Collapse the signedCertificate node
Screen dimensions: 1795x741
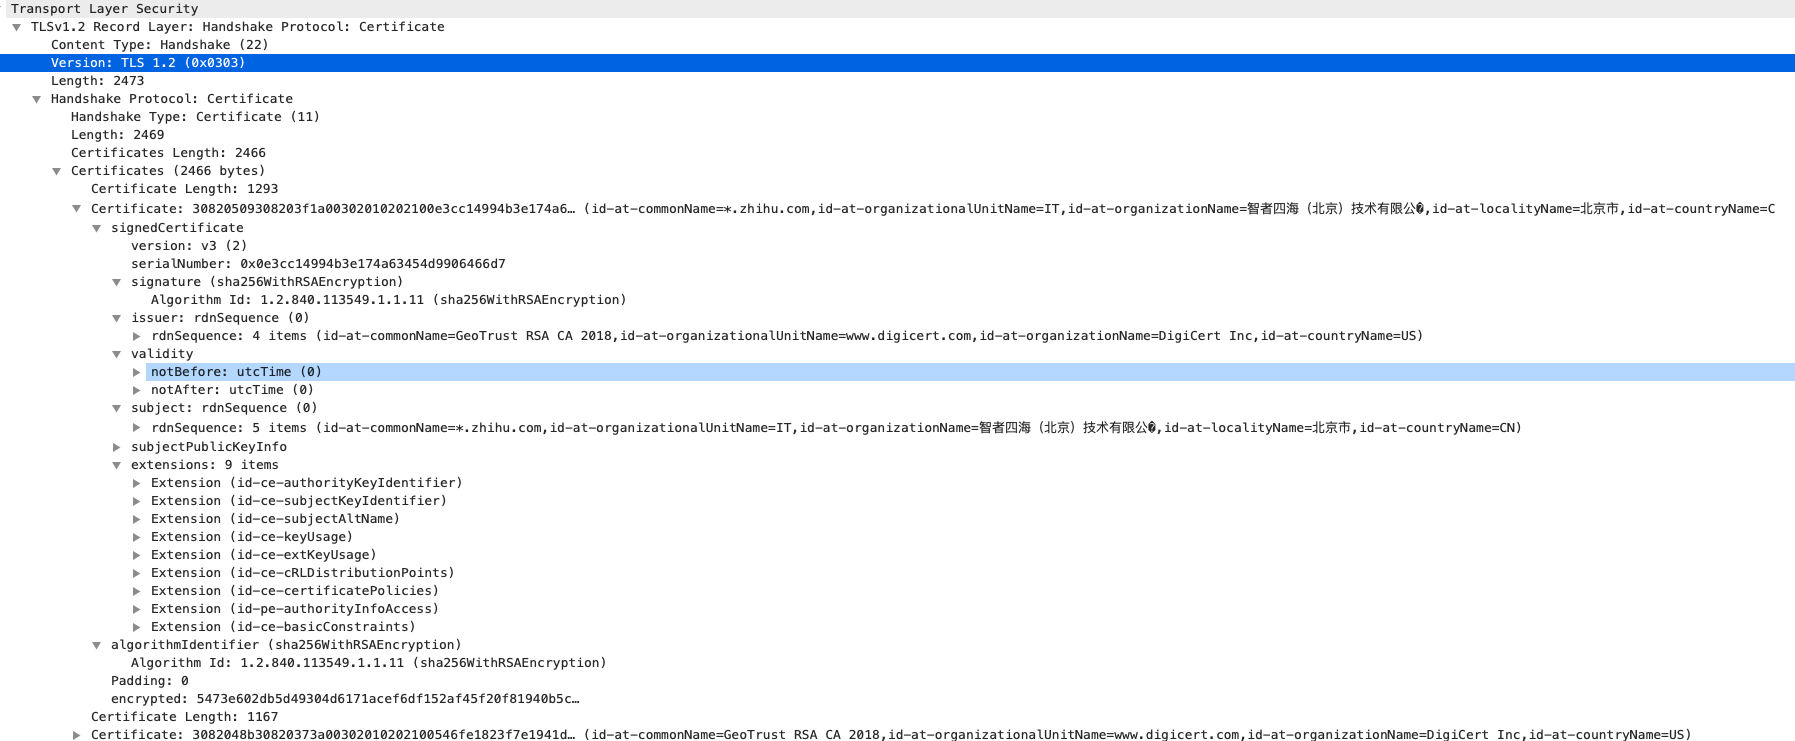(x=96, y=228)
